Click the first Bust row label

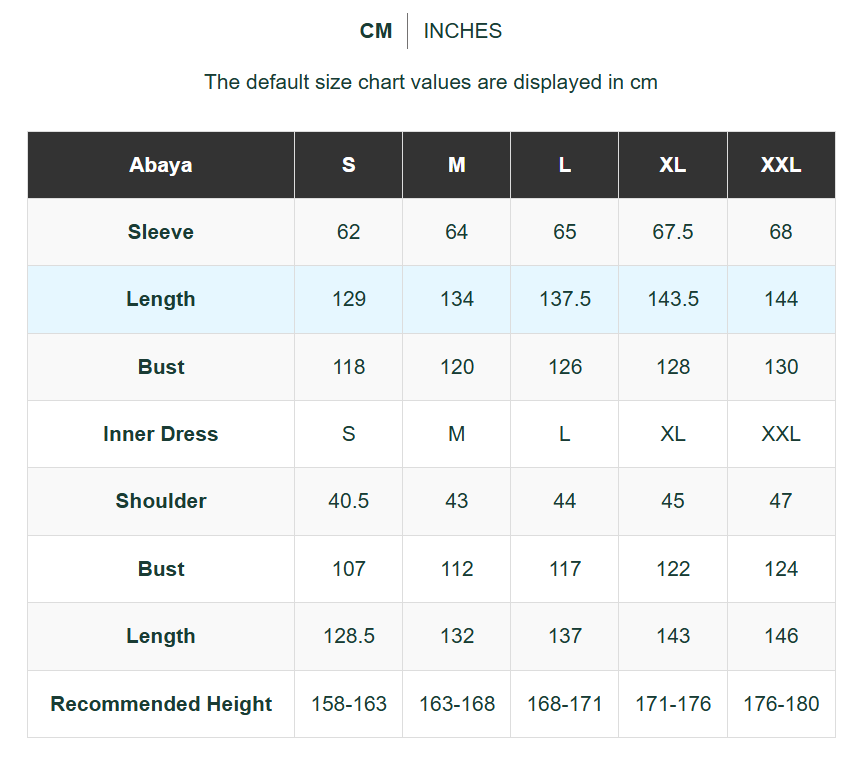coord(160,366)
